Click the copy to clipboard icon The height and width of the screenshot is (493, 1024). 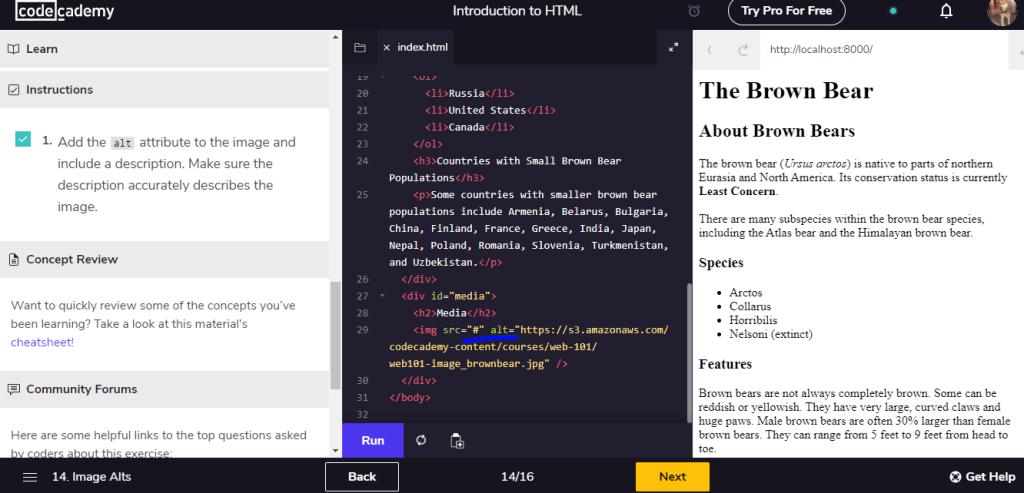[x=456, y=440]
